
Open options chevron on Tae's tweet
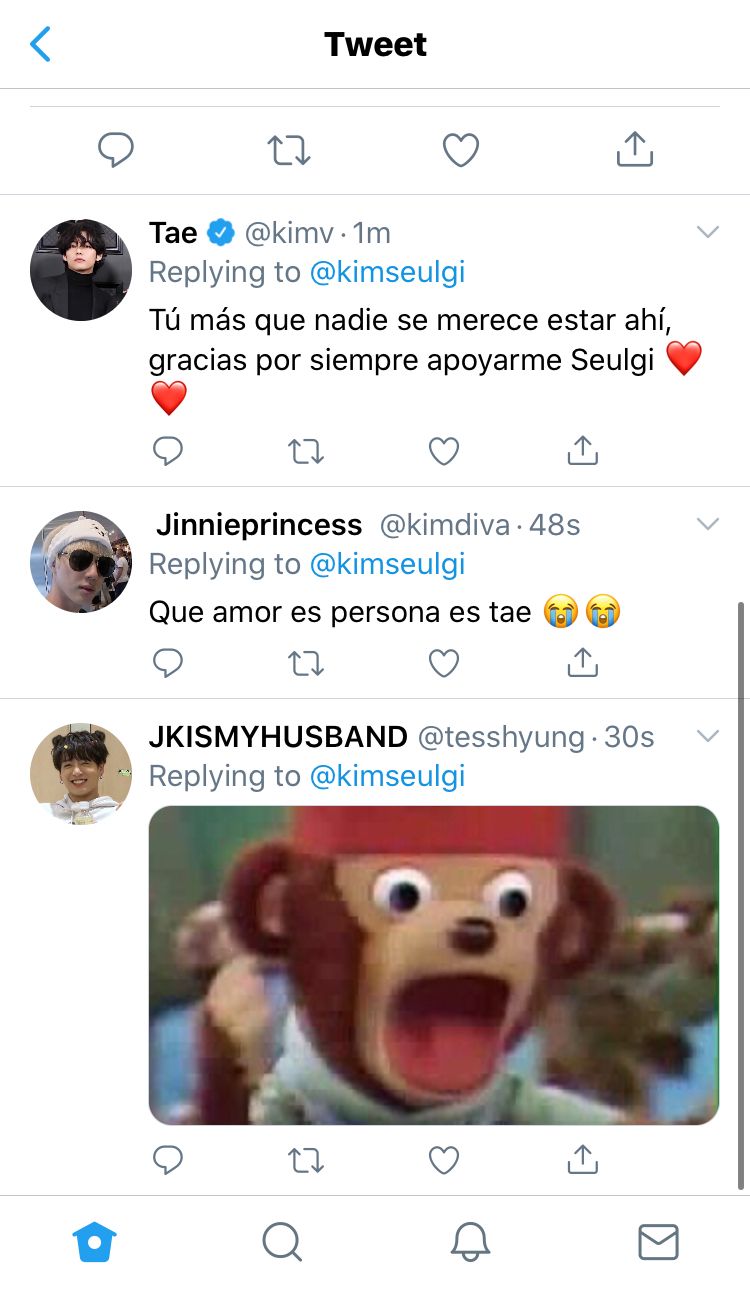708,232
